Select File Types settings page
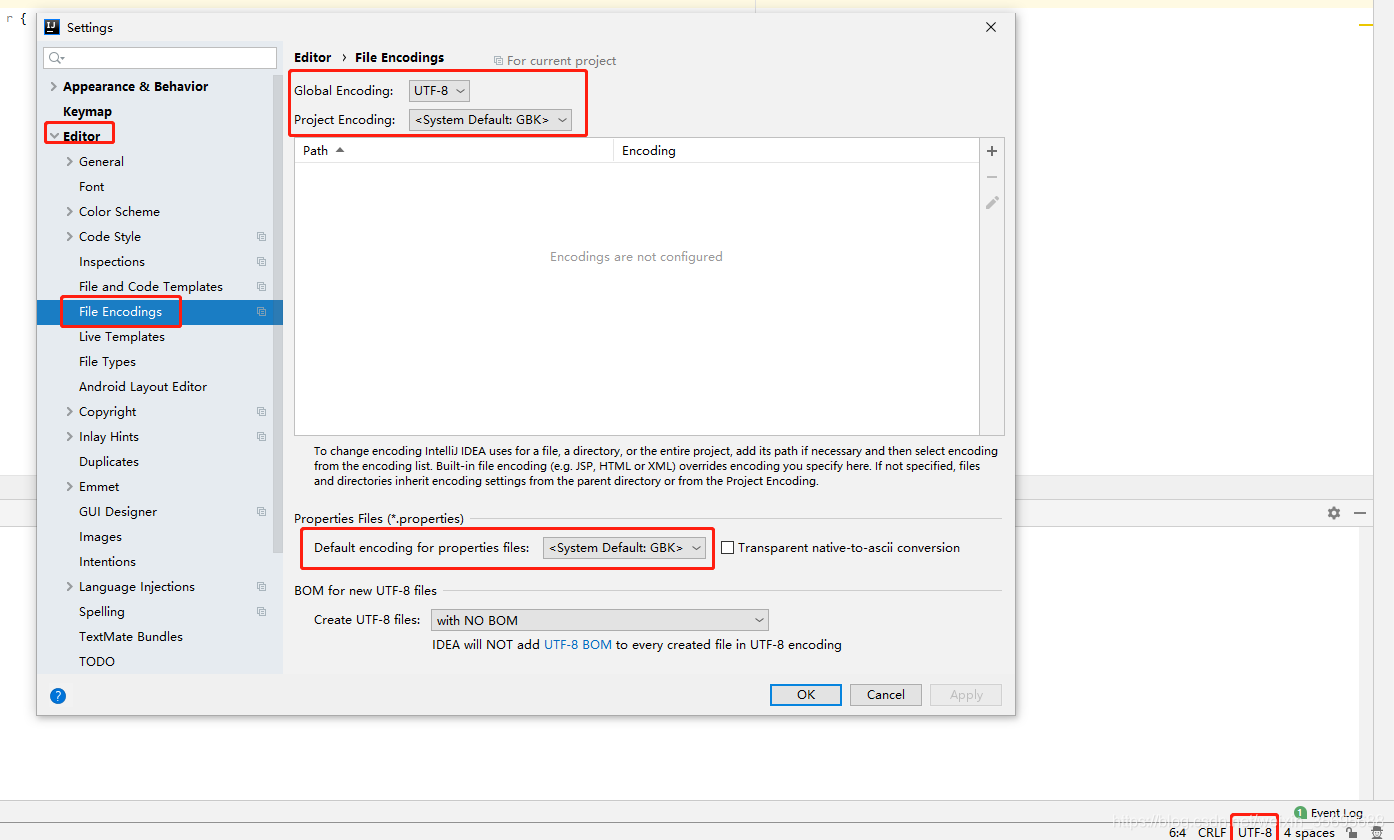 point(107,362)
